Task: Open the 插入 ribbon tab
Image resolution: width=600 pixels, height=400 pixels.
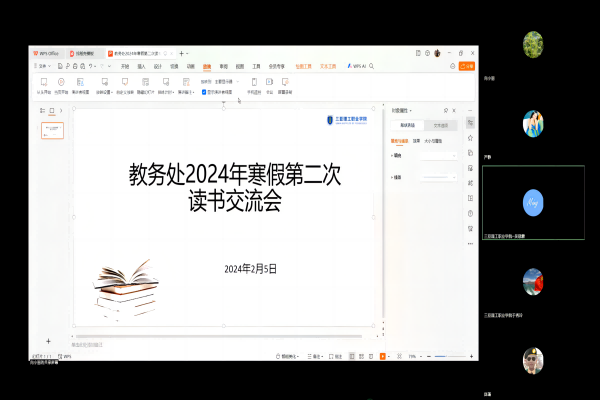Action: pyautogui.click(x=141, y=66)
